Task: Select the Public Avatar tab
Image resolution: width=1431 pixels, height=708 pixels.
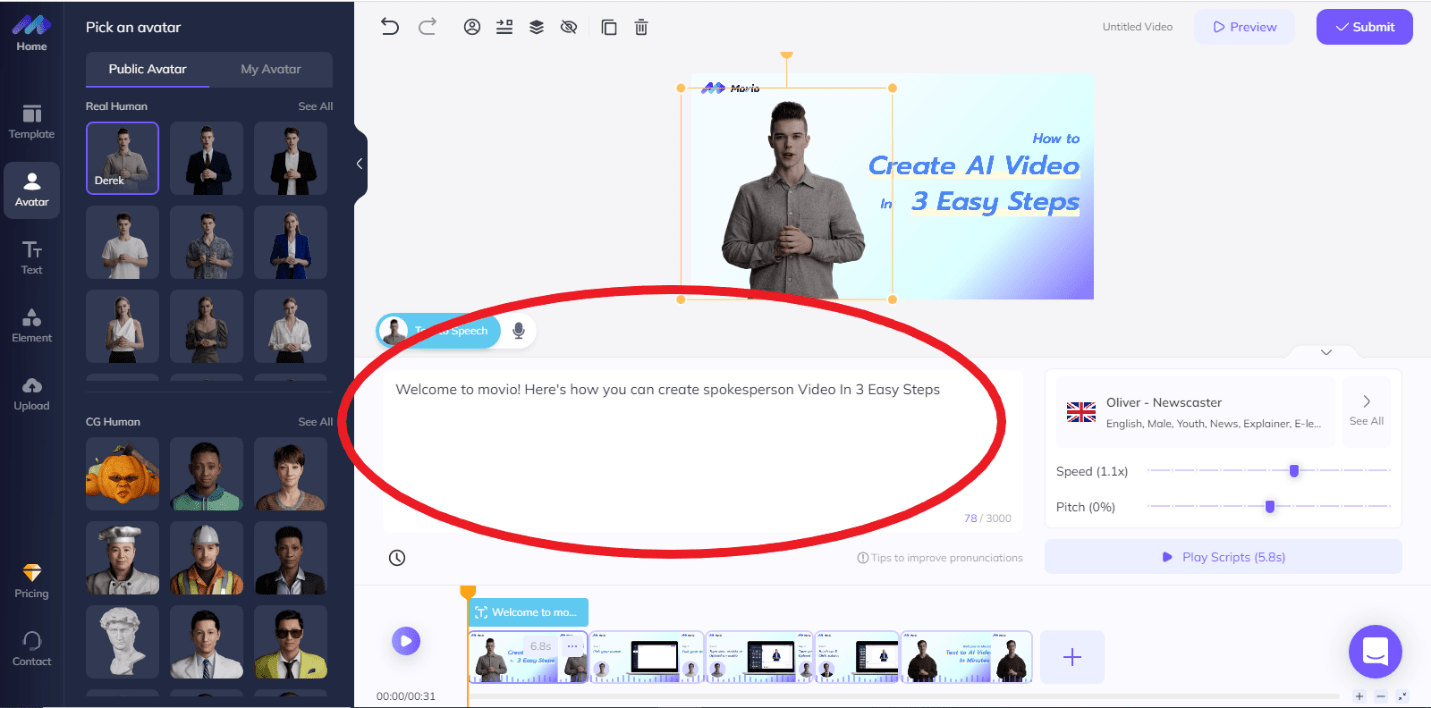Action: [147, 69]
